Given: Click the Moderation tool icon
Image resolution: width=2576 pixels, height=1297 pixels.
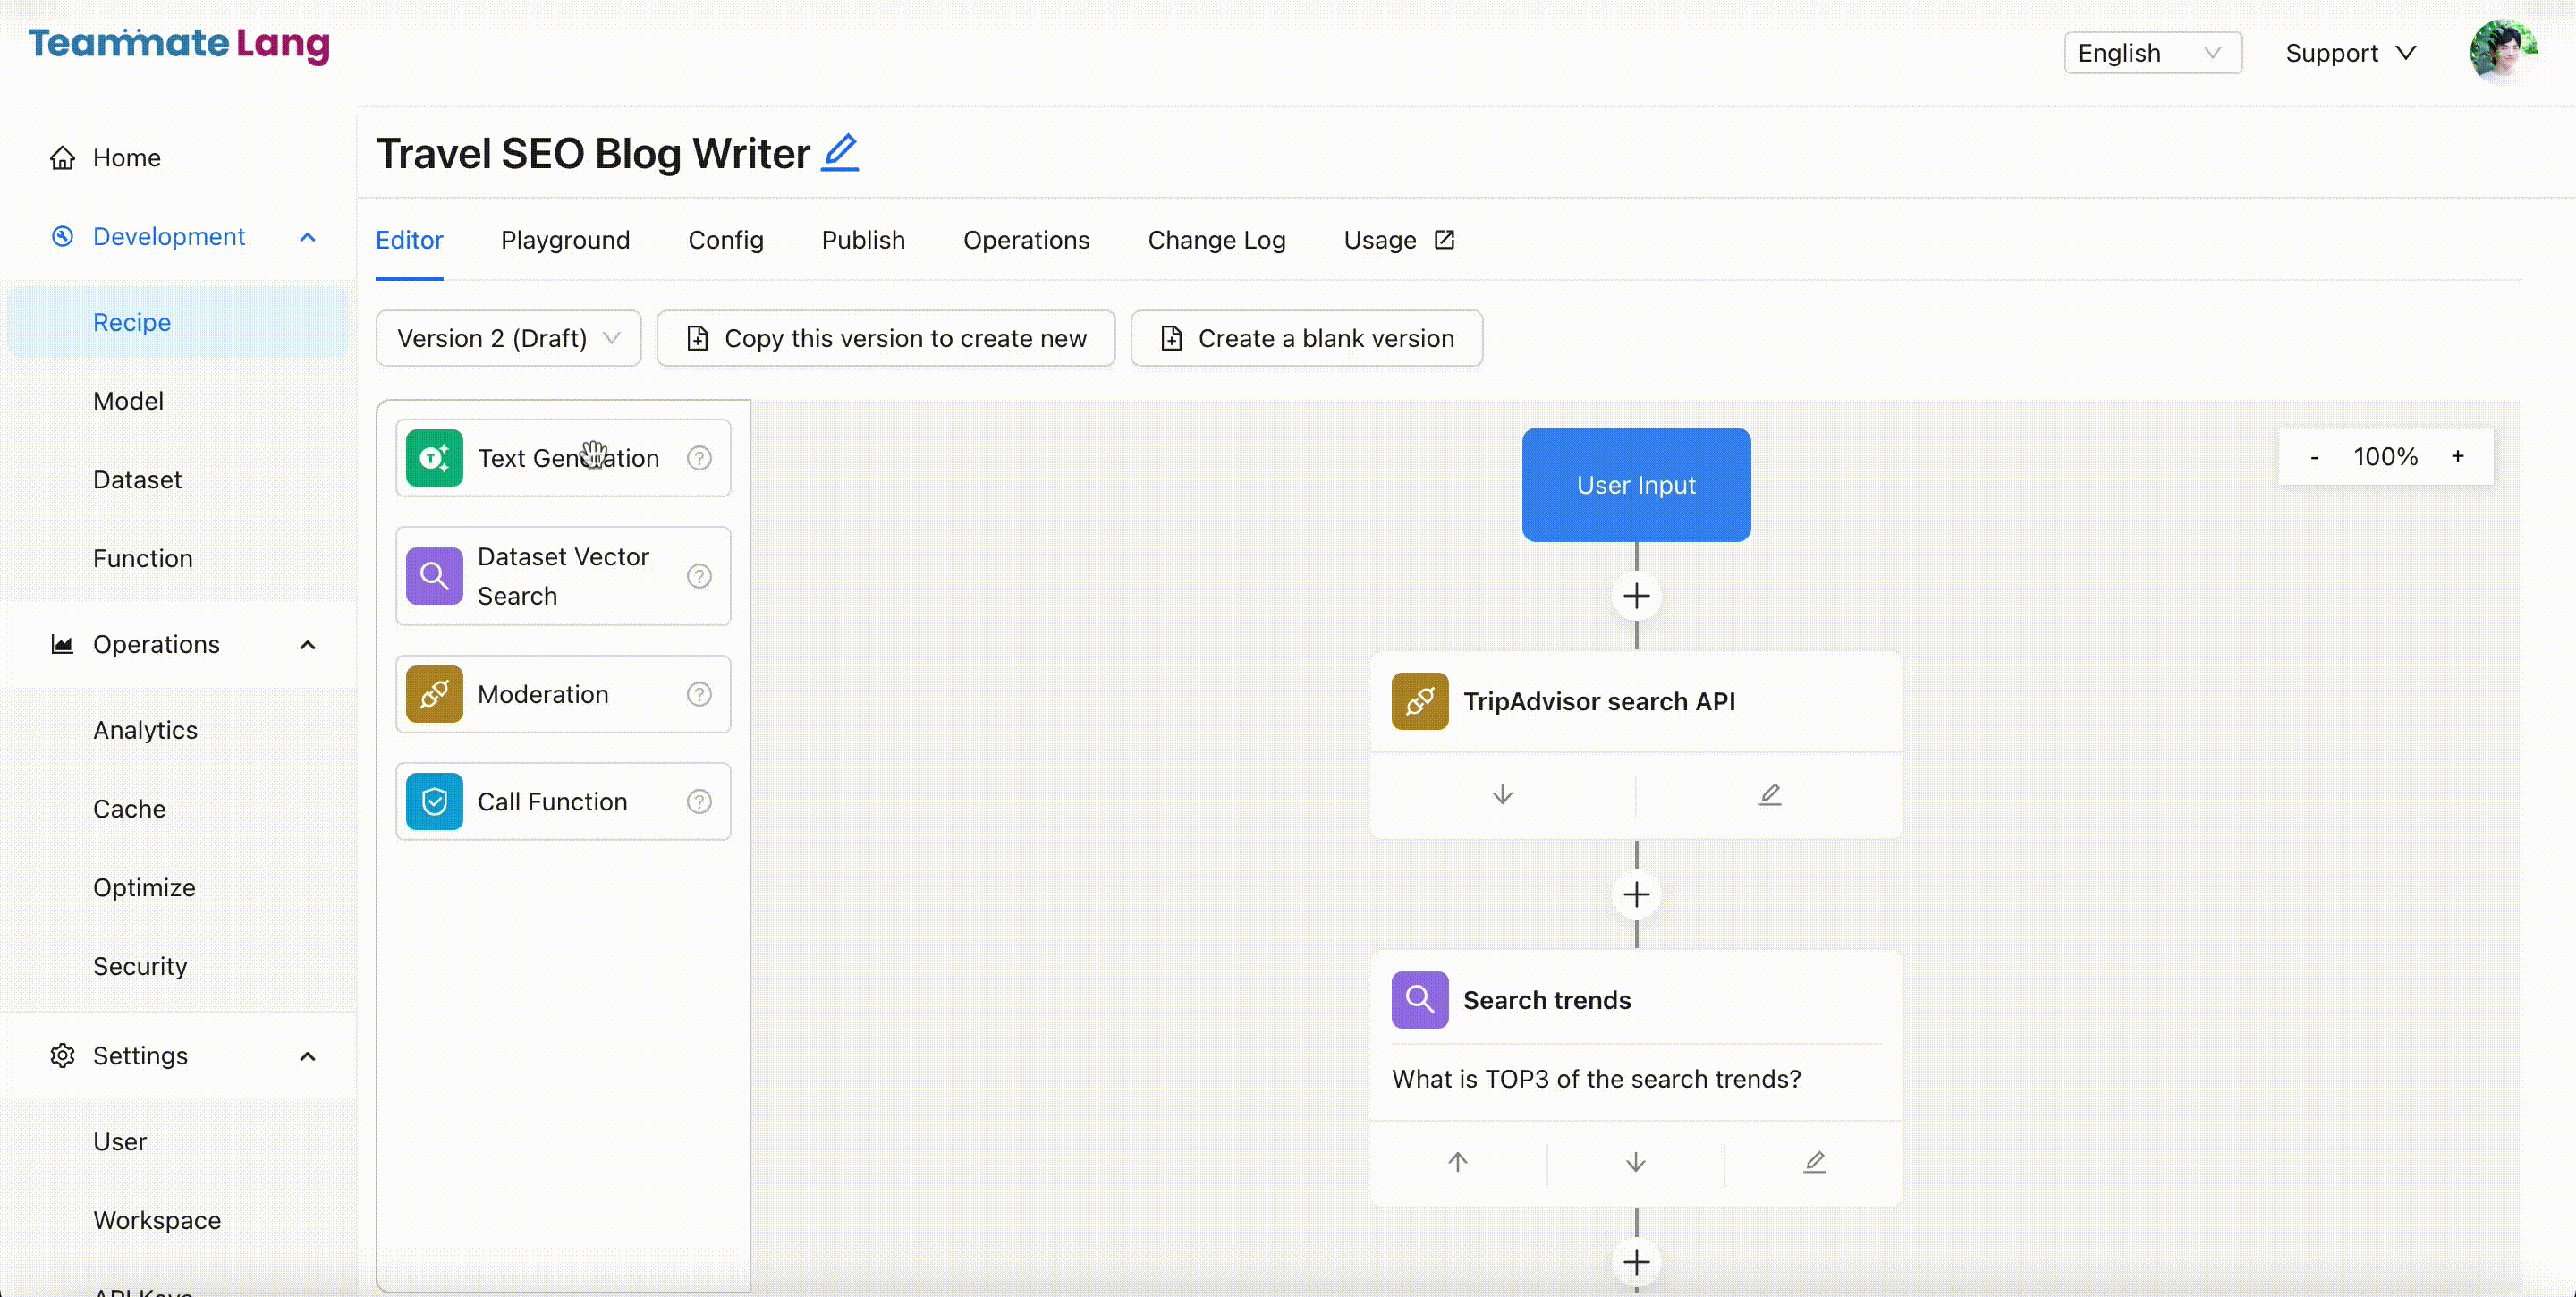Looking at the screenshot, I should pyautogui.click(x=435, y=695).
